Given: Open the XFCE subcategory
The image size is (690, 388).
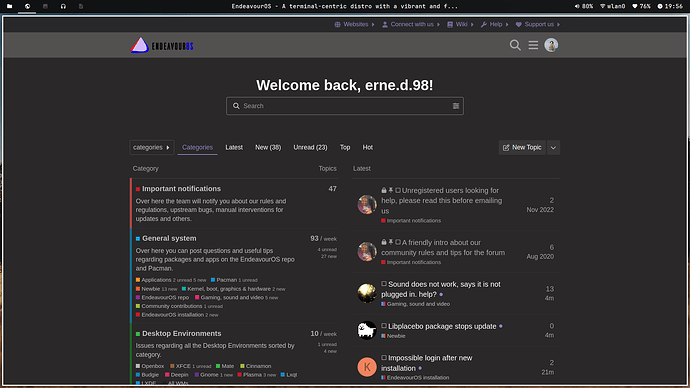Looking at the screenshot, I should click(183, 366).
